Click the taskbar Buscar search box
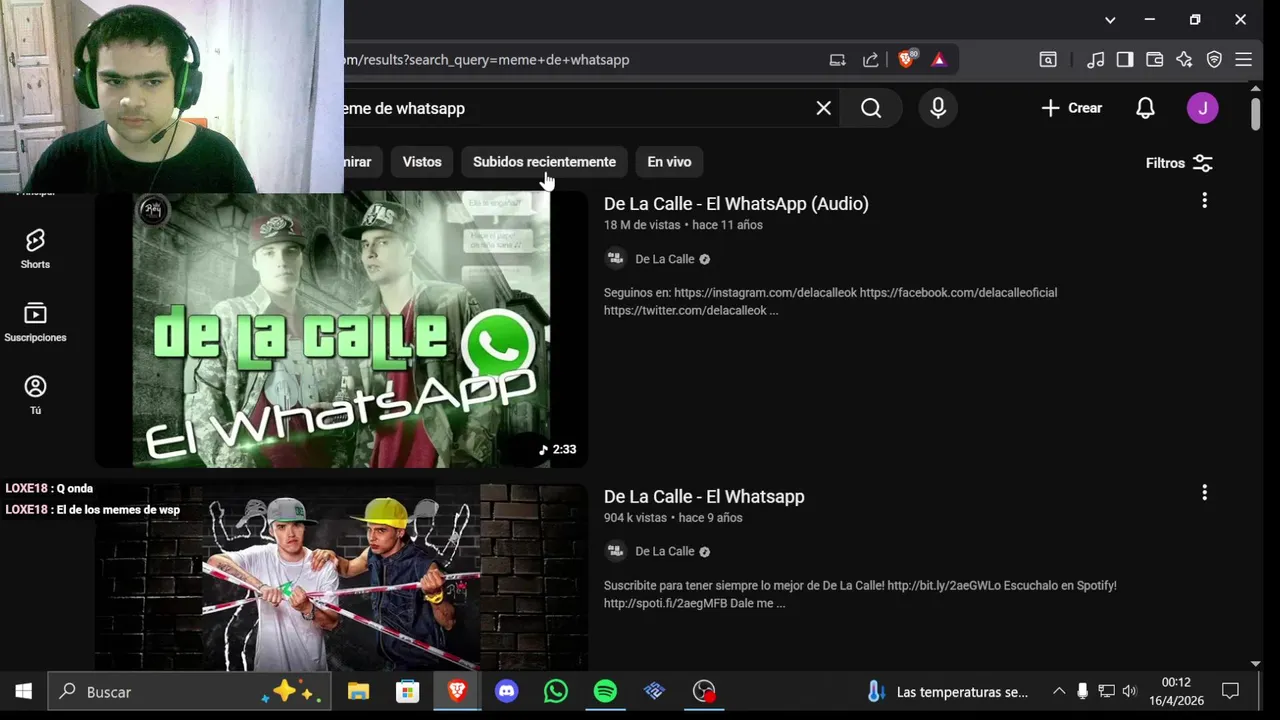 click(187, 691)
